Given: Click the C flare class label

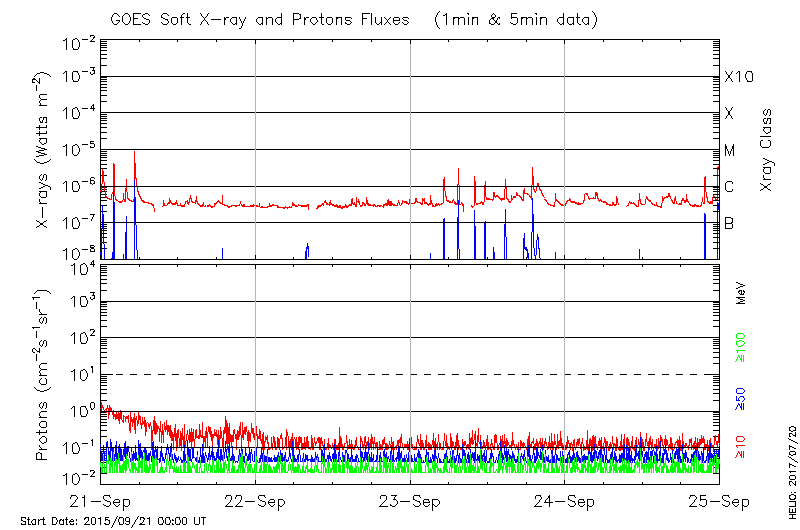Looking at the screenshot, I should tap(729, 187).
